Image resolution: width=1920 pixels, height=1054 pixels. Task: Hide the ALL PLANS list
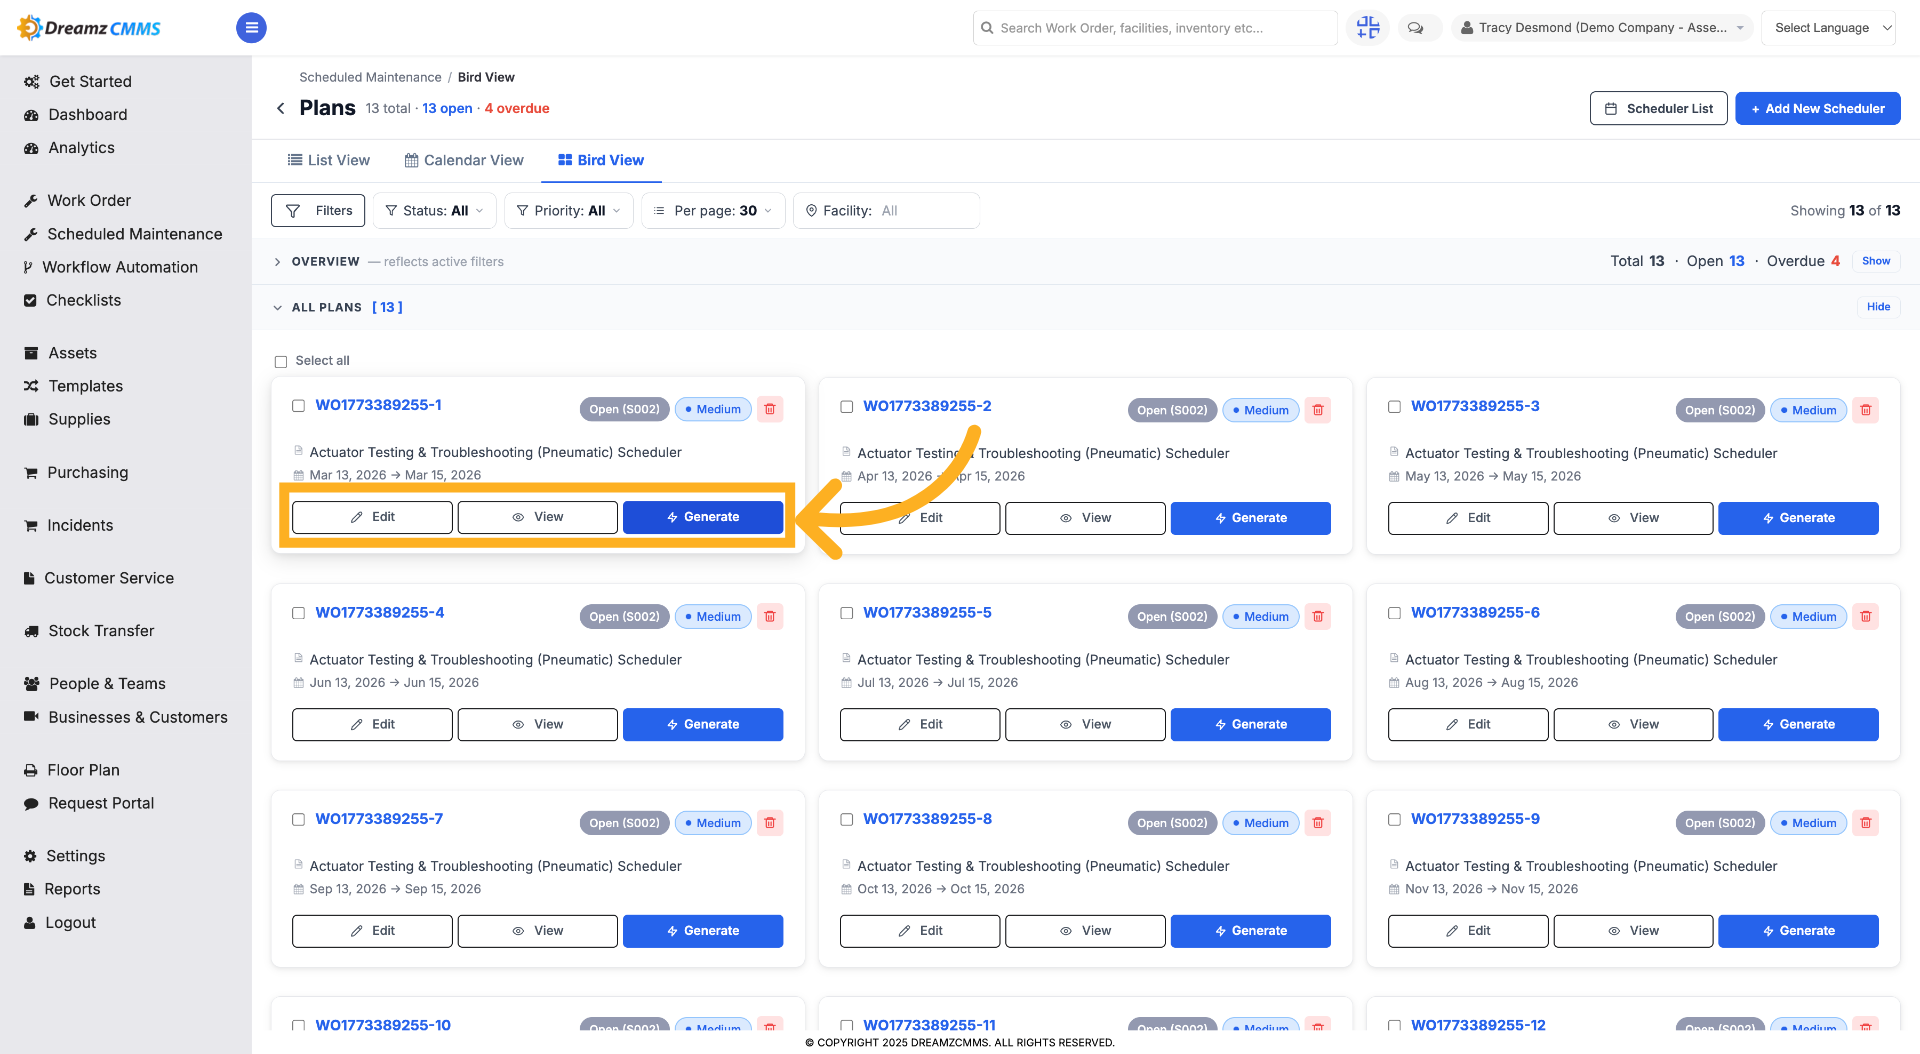coord(1877,307)
